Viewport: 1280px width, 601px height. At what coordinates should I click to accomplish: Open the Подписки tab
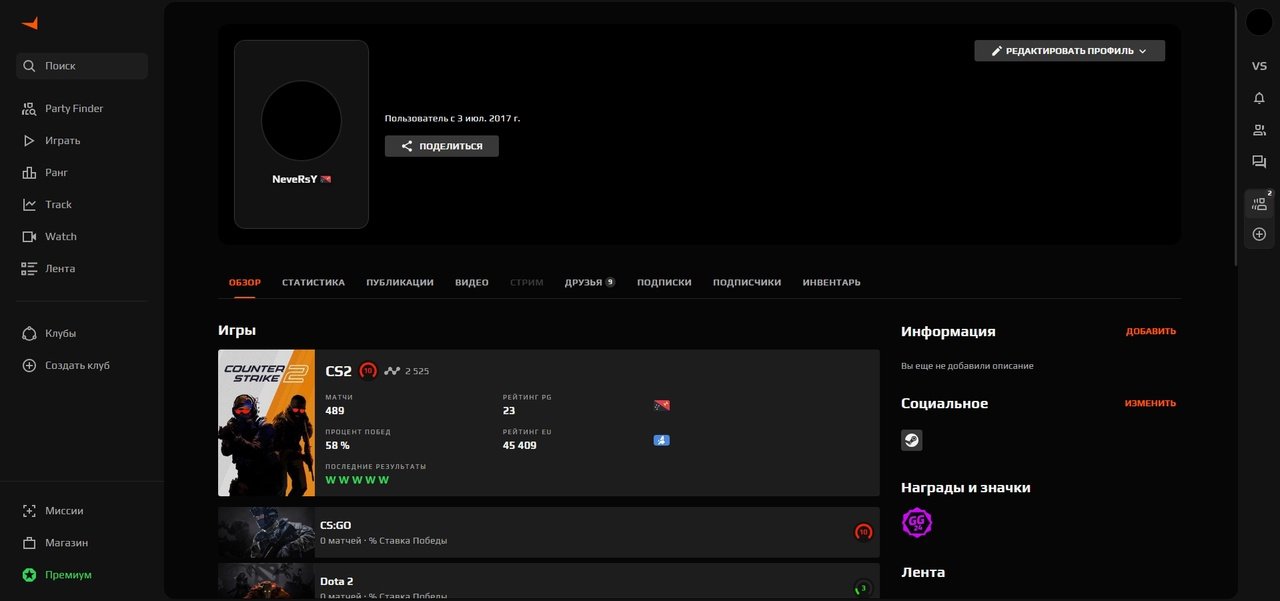coord(664,282)
